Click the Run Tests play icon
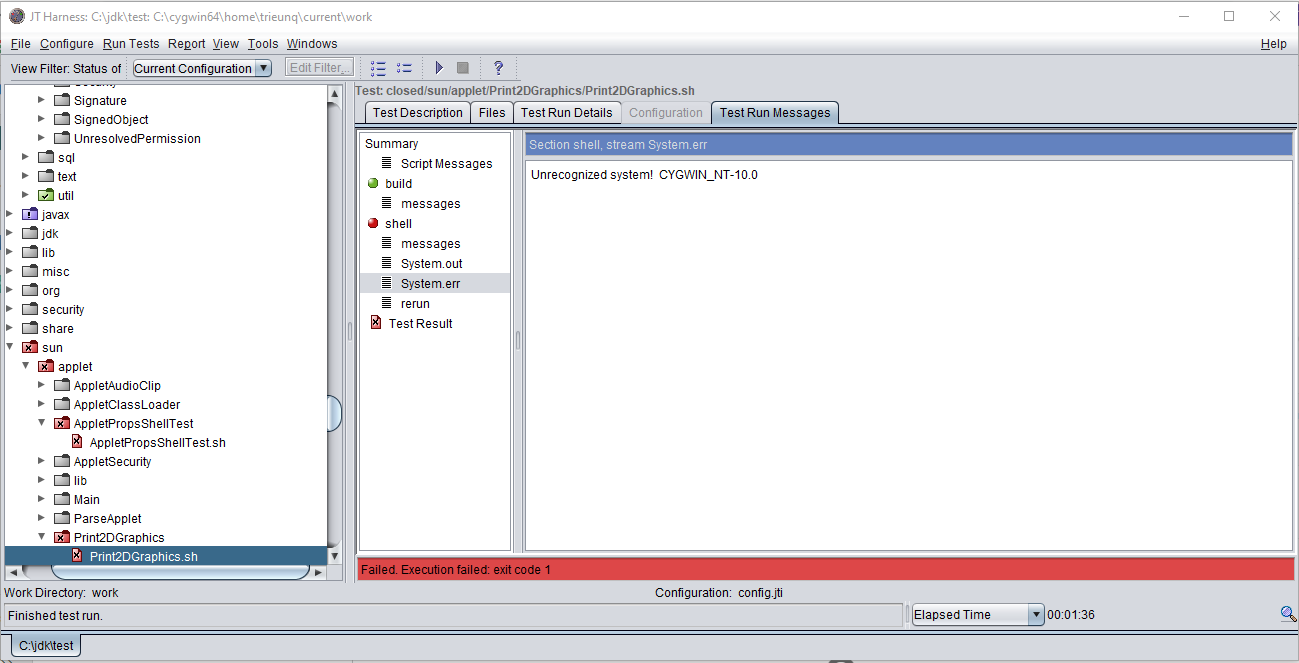This screenshot has height=663, width=1299. click(x=438, y=68)
